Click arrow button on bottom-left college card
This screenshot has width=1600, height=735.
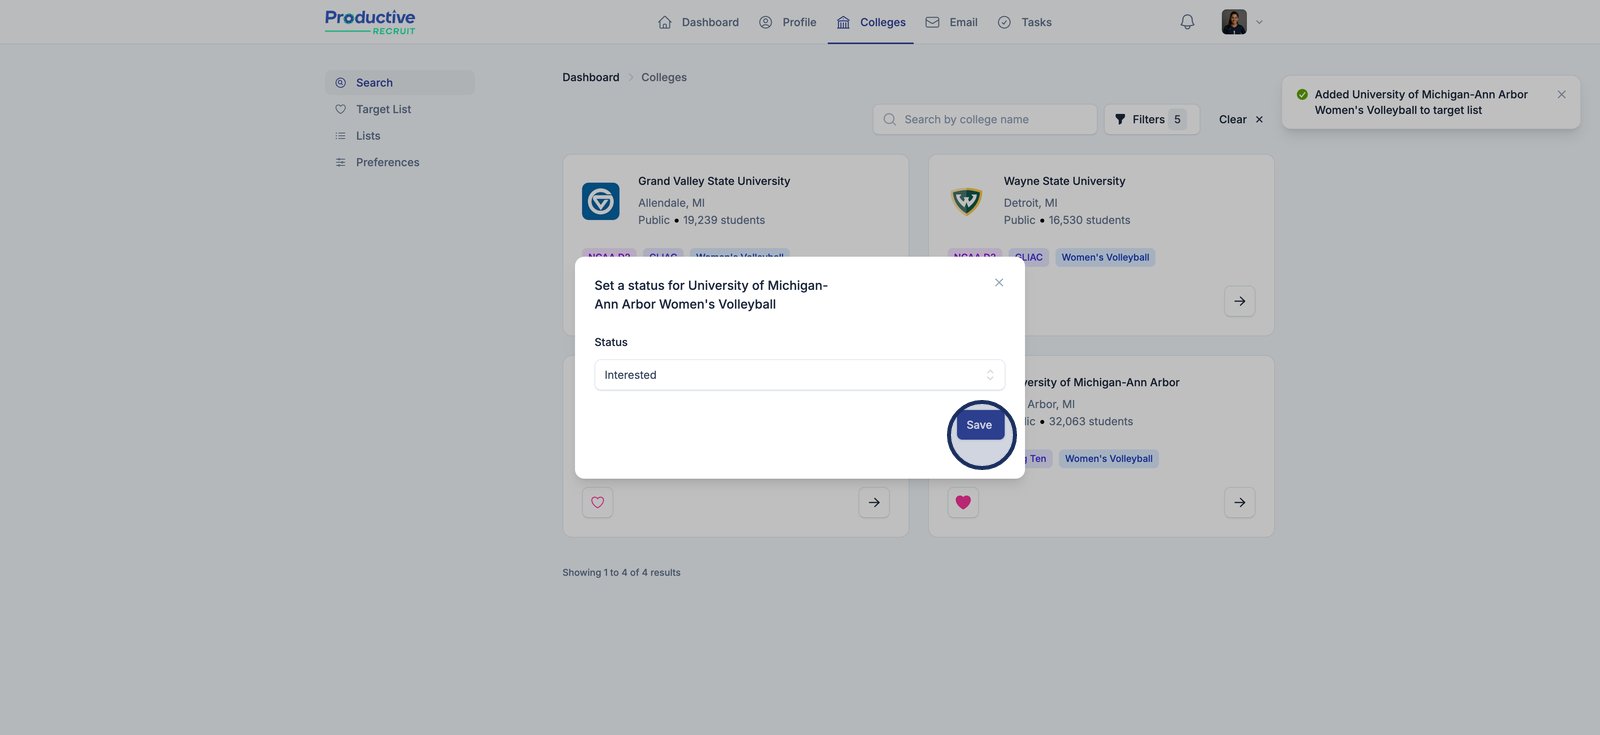[x=874, y=502]
